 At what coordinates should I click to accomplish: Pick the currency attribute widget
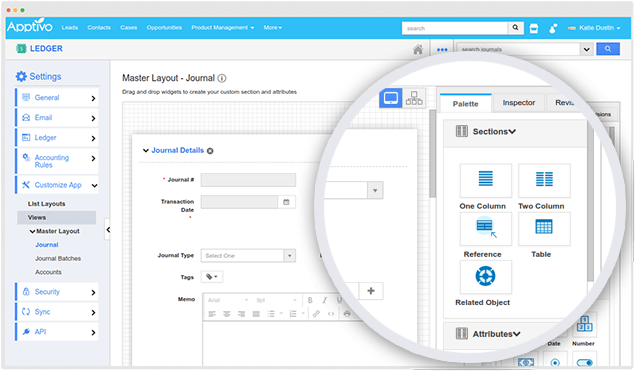click(x=526, y=362)
